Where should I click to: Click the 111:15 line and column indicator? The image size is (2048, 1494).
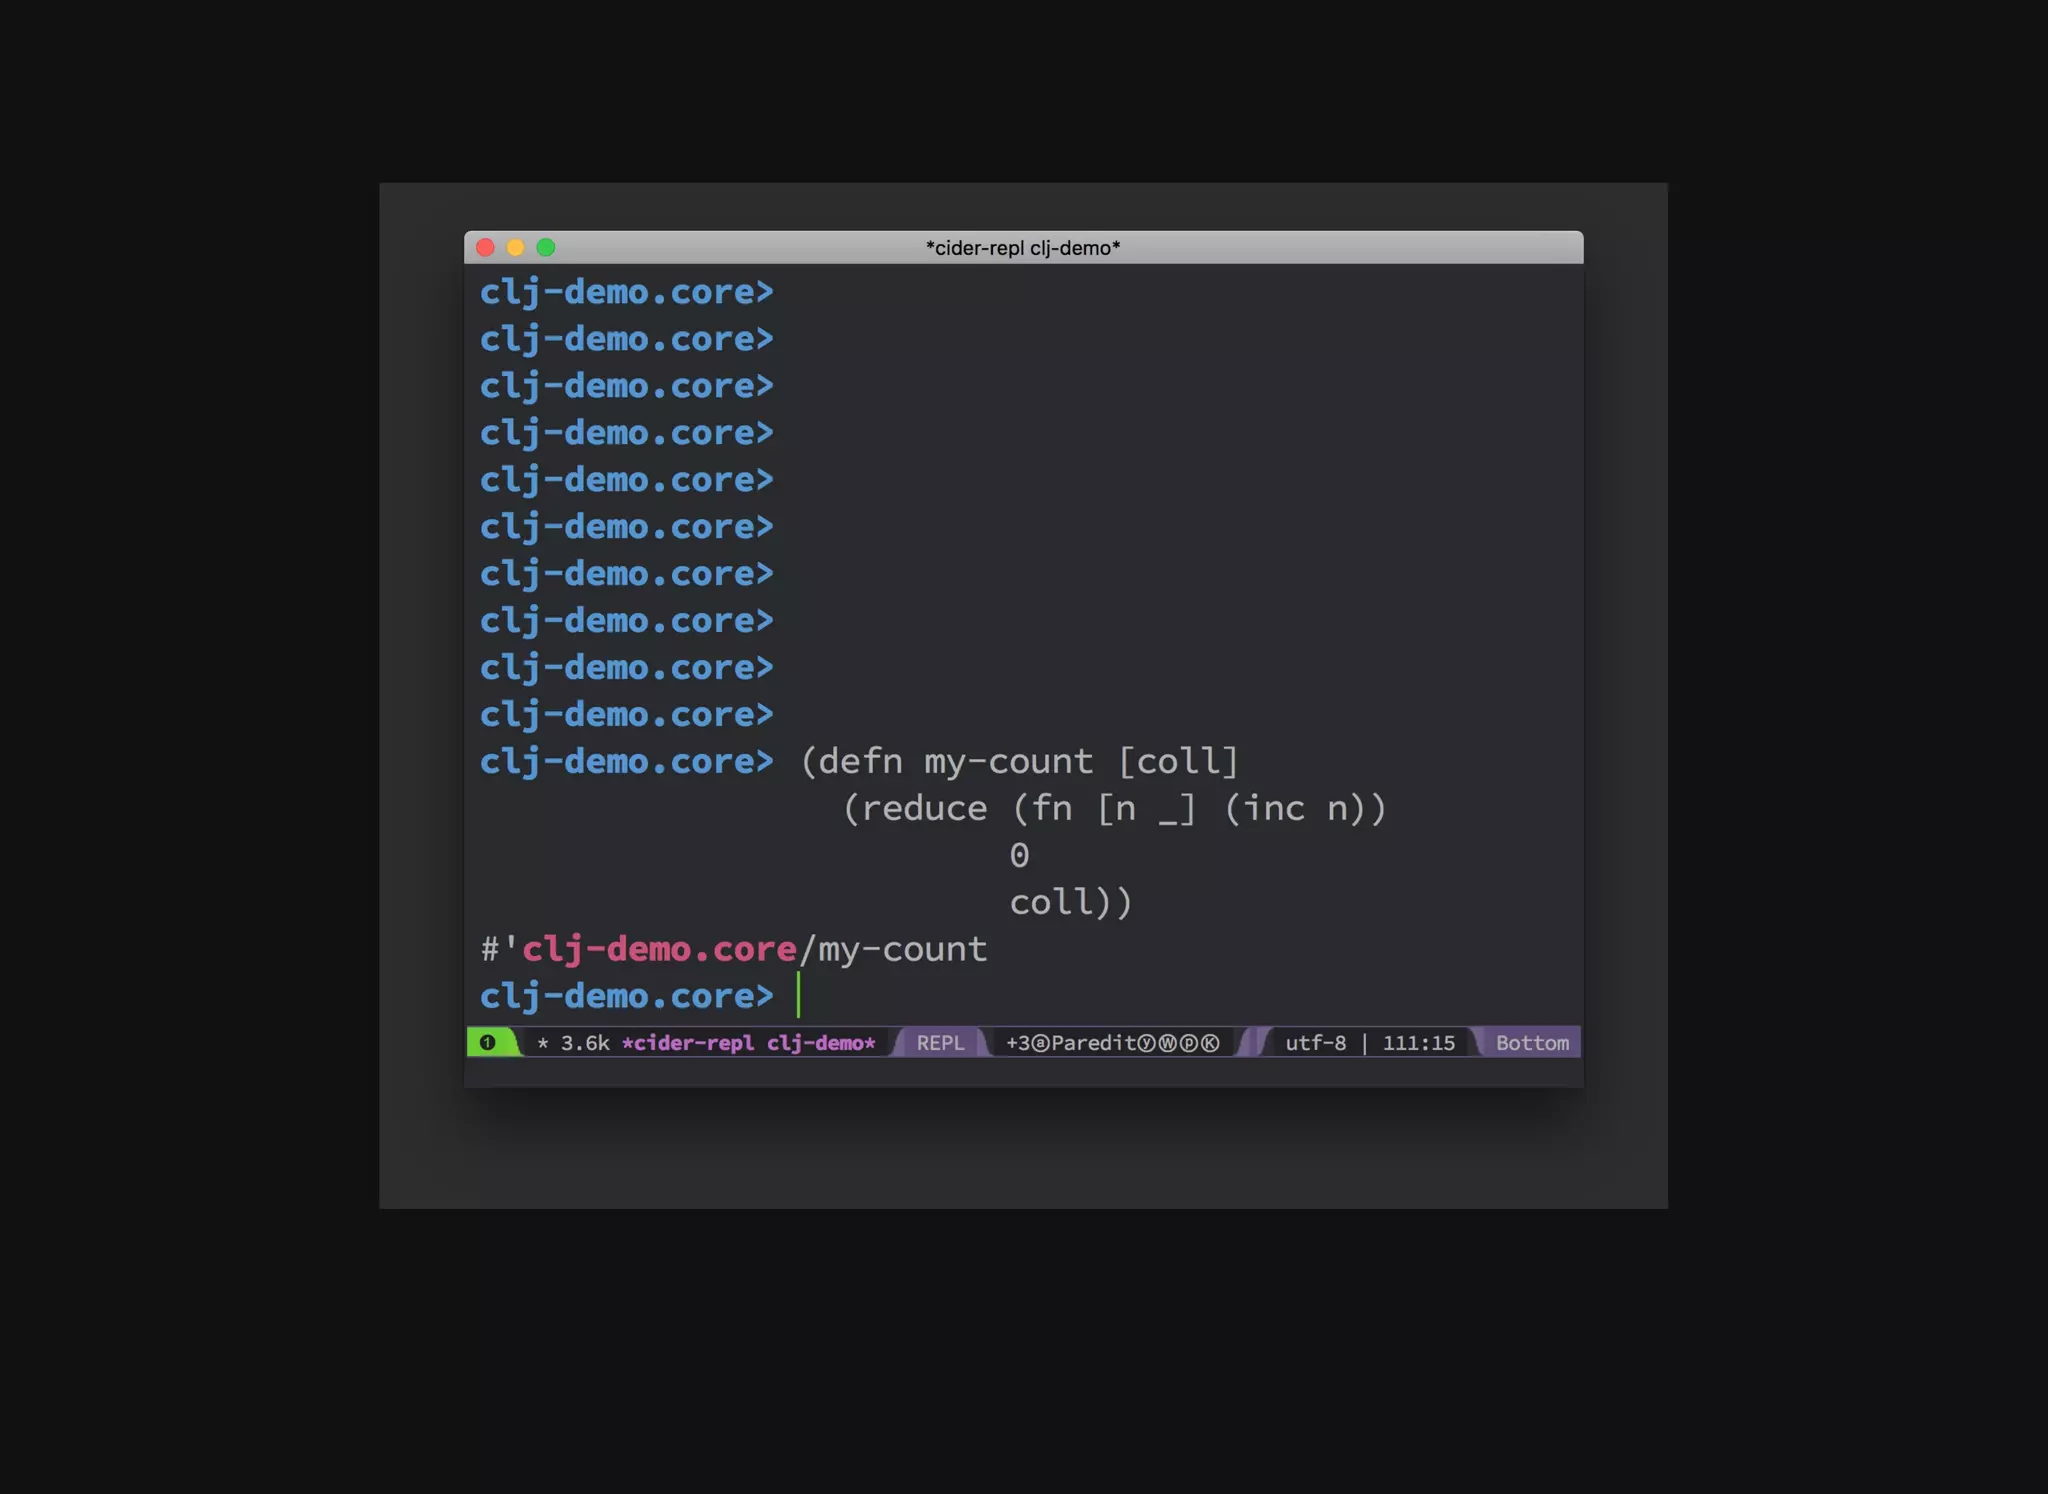point(1418,1043)
